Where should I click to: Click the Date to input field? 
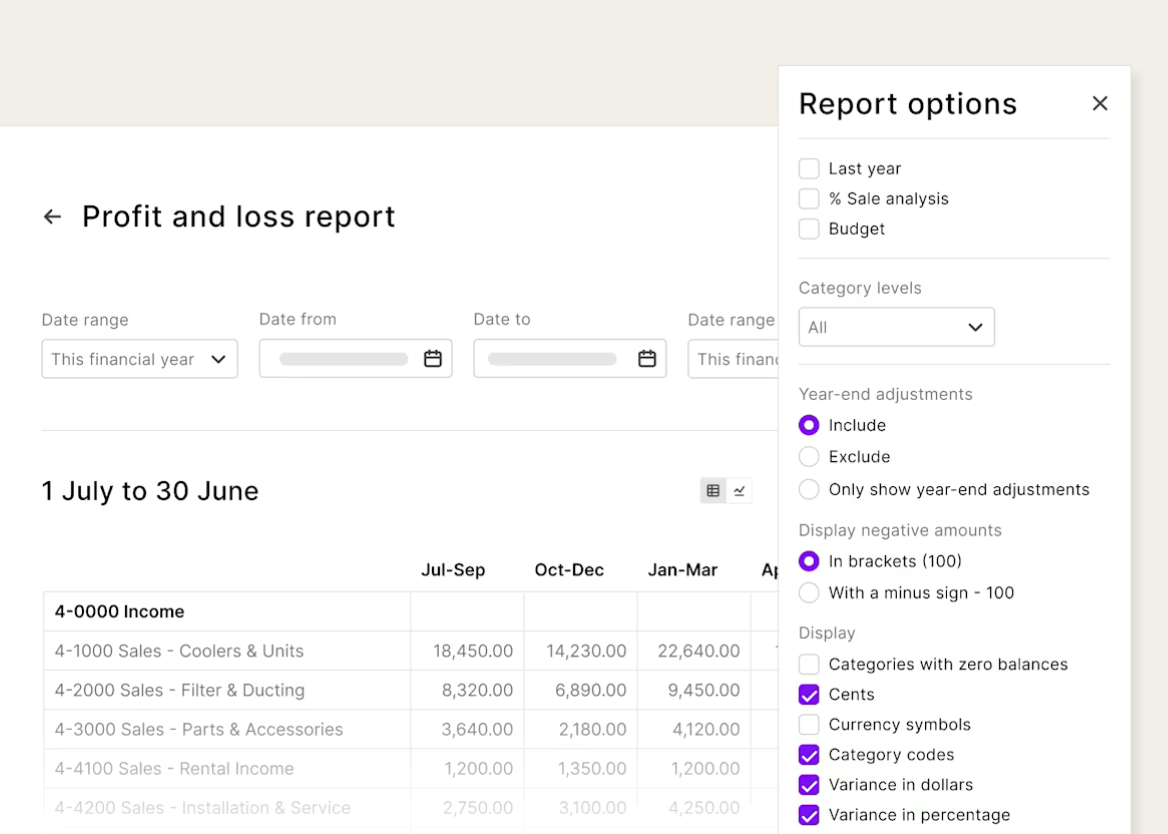coord(570,358)
